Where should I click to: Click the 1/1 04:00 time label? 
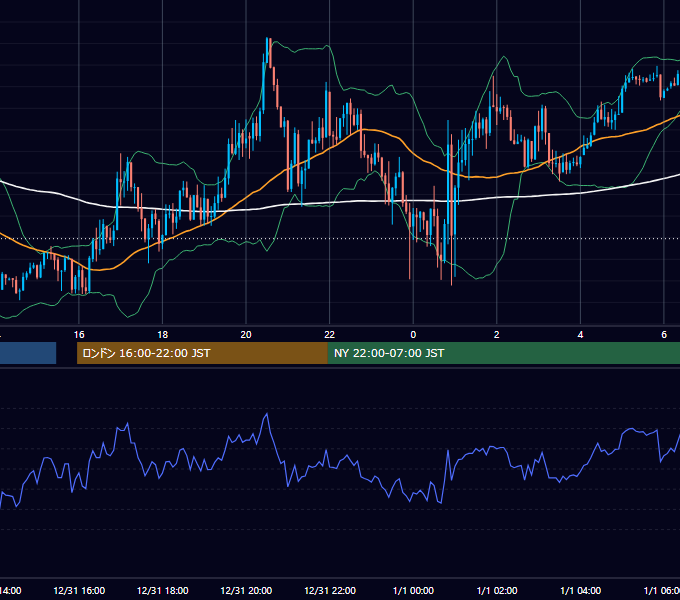point(580,591)
